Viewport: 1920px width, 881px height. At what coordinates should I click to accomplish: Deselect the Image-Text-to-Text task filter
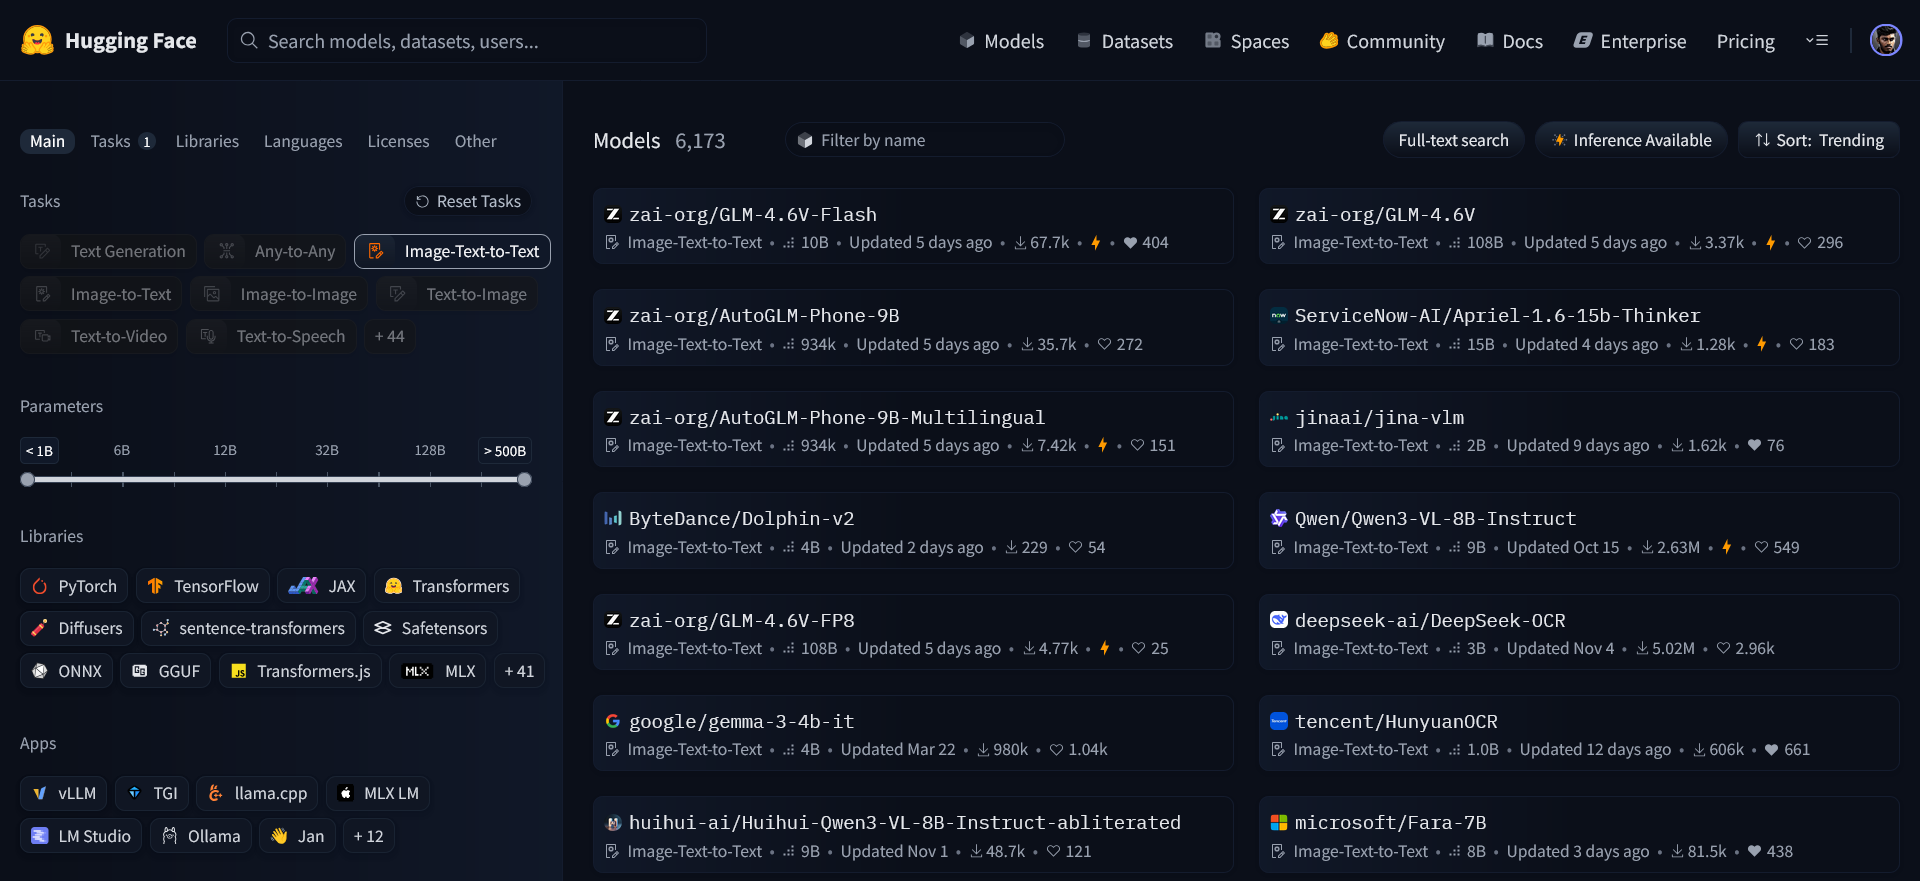coord(452,251)
